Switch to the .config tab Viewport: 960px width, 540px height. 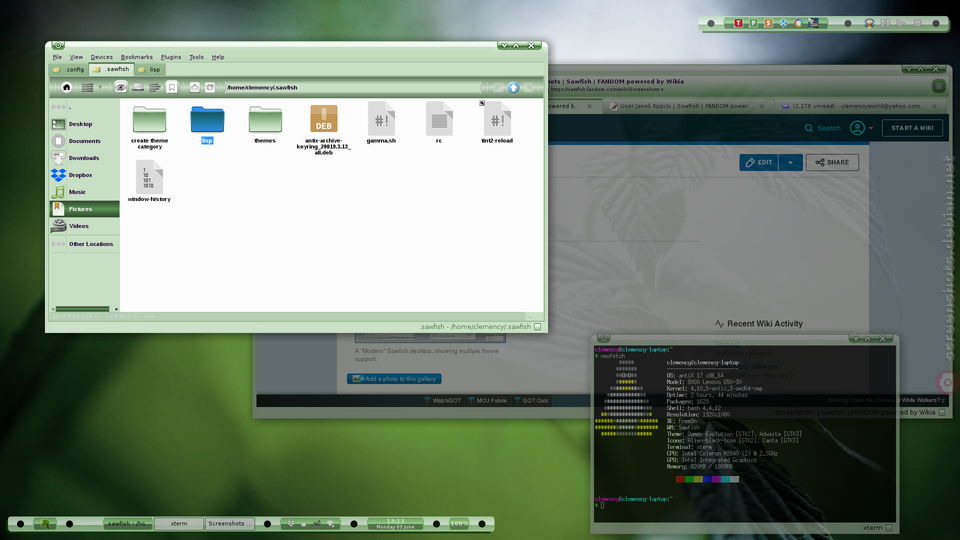click(69, 70)
